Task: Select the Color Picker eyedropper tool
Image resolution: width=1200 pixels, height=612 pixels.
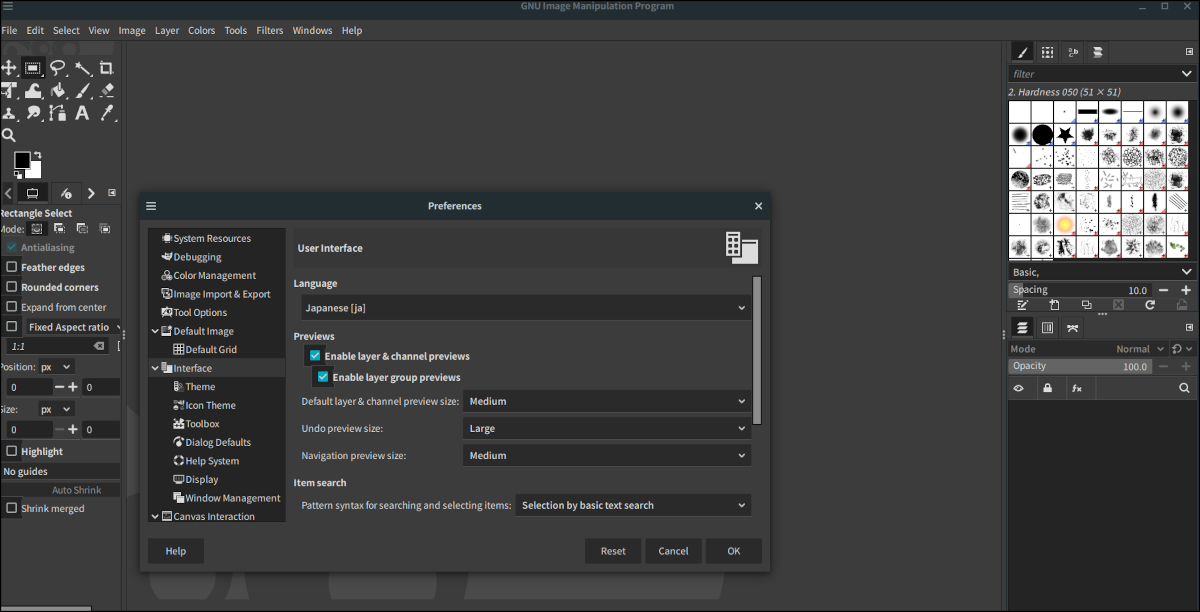Action: 106,113
